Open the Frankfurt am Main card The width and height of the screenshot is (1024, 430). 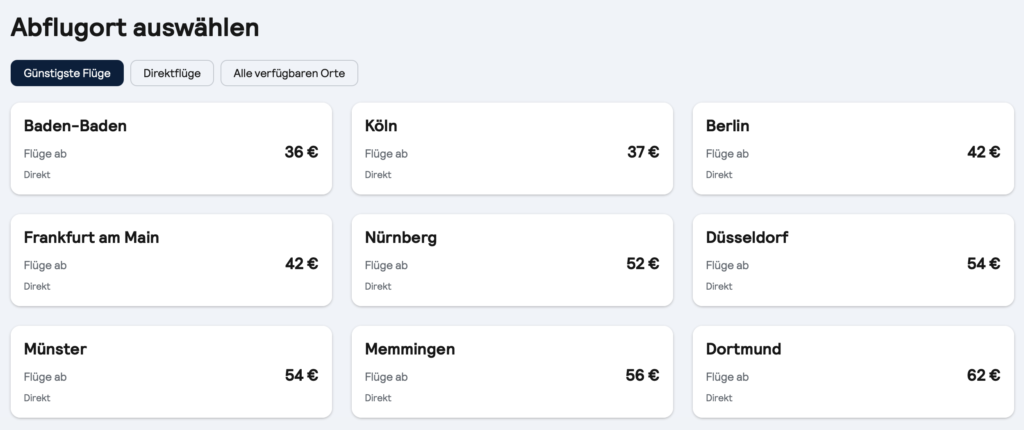170,260
